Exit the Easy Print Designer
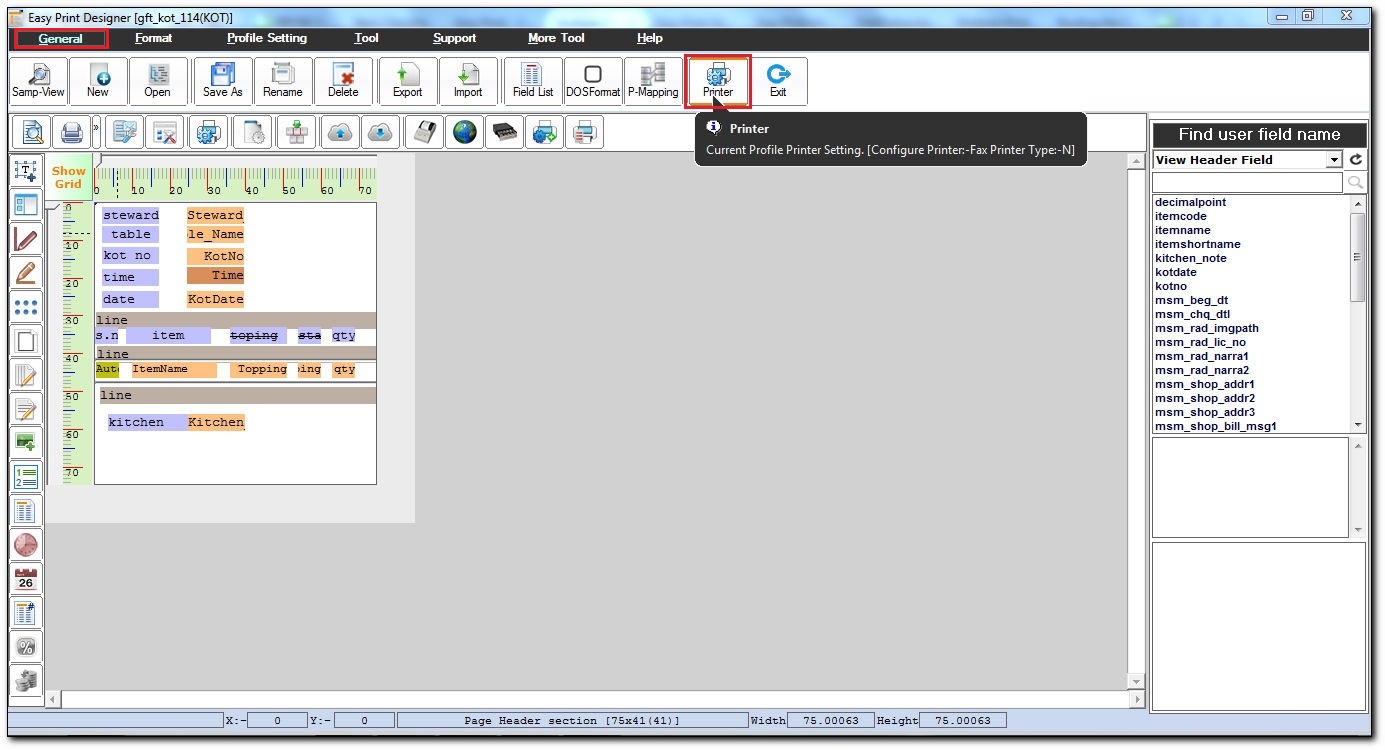 [x=778, y=81]
